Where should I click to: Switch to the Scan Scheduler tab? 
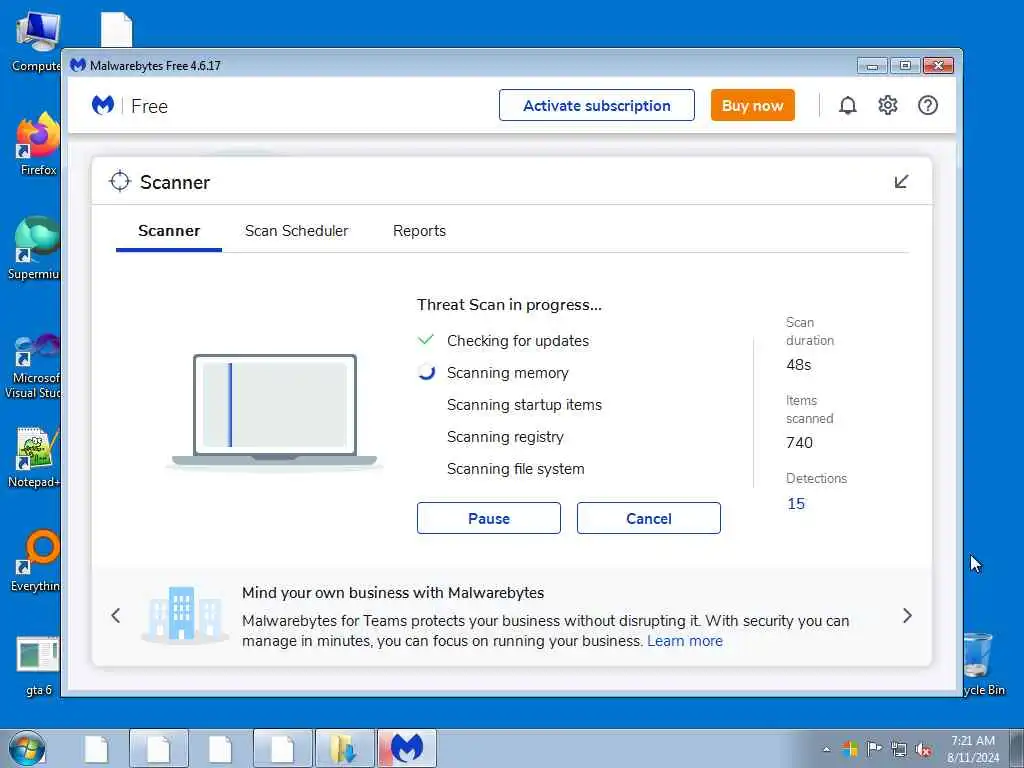tap(296, 231)
